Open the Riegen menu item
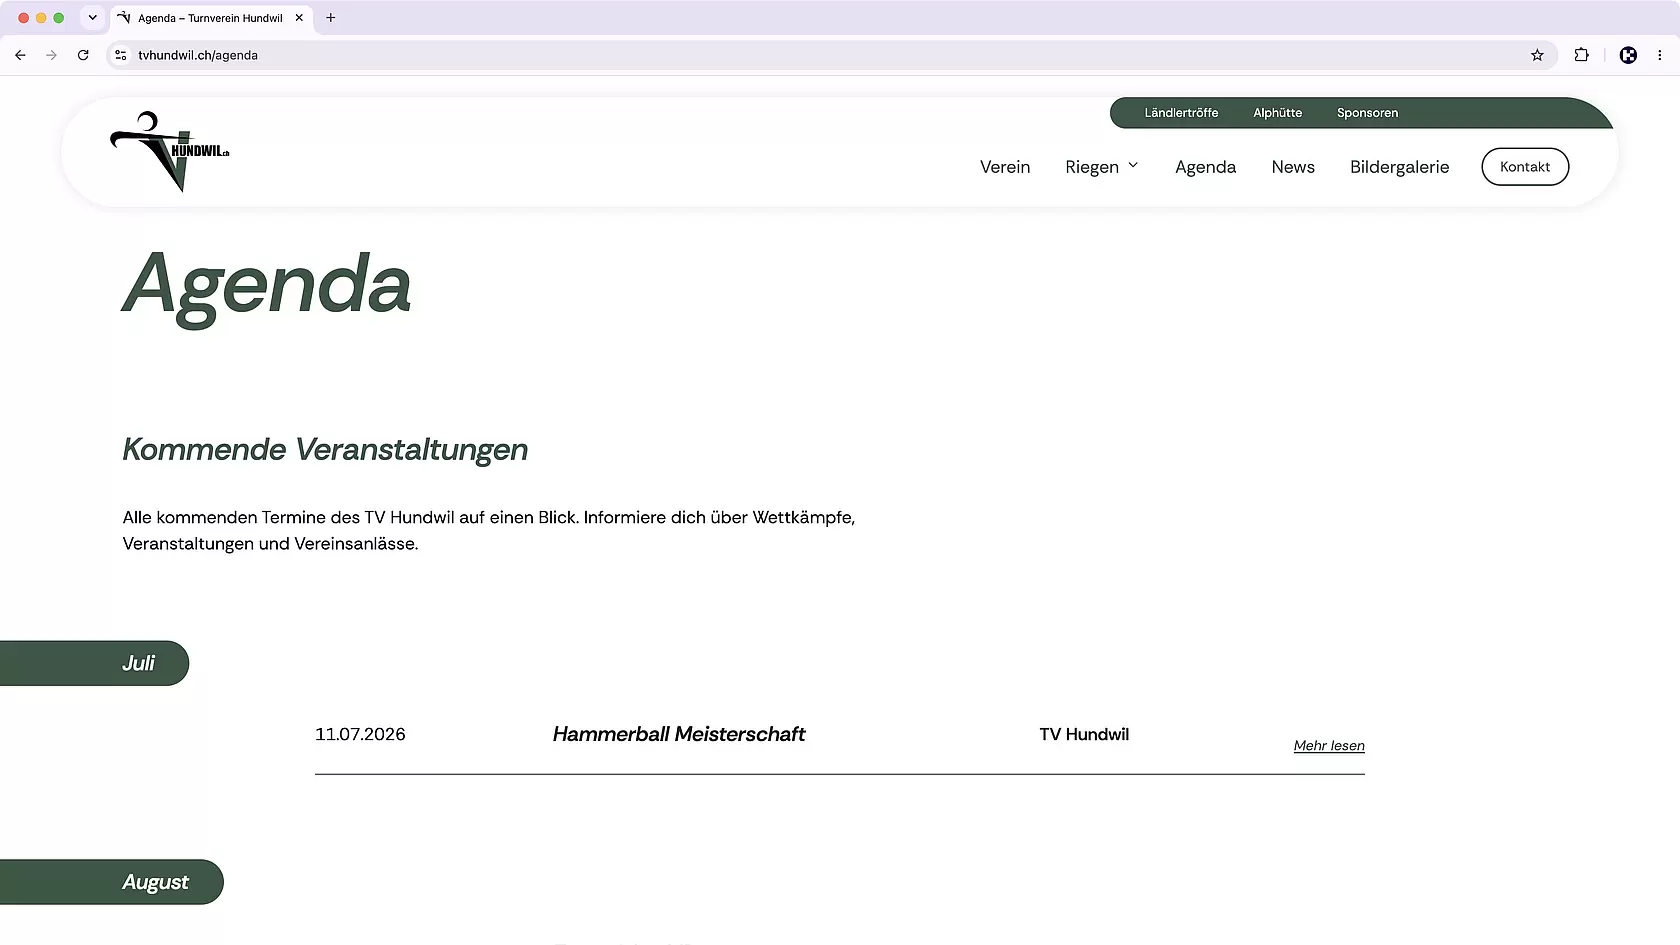Image resolution: width=1680 pixels, height=945 pixels. click(1092, 167)
